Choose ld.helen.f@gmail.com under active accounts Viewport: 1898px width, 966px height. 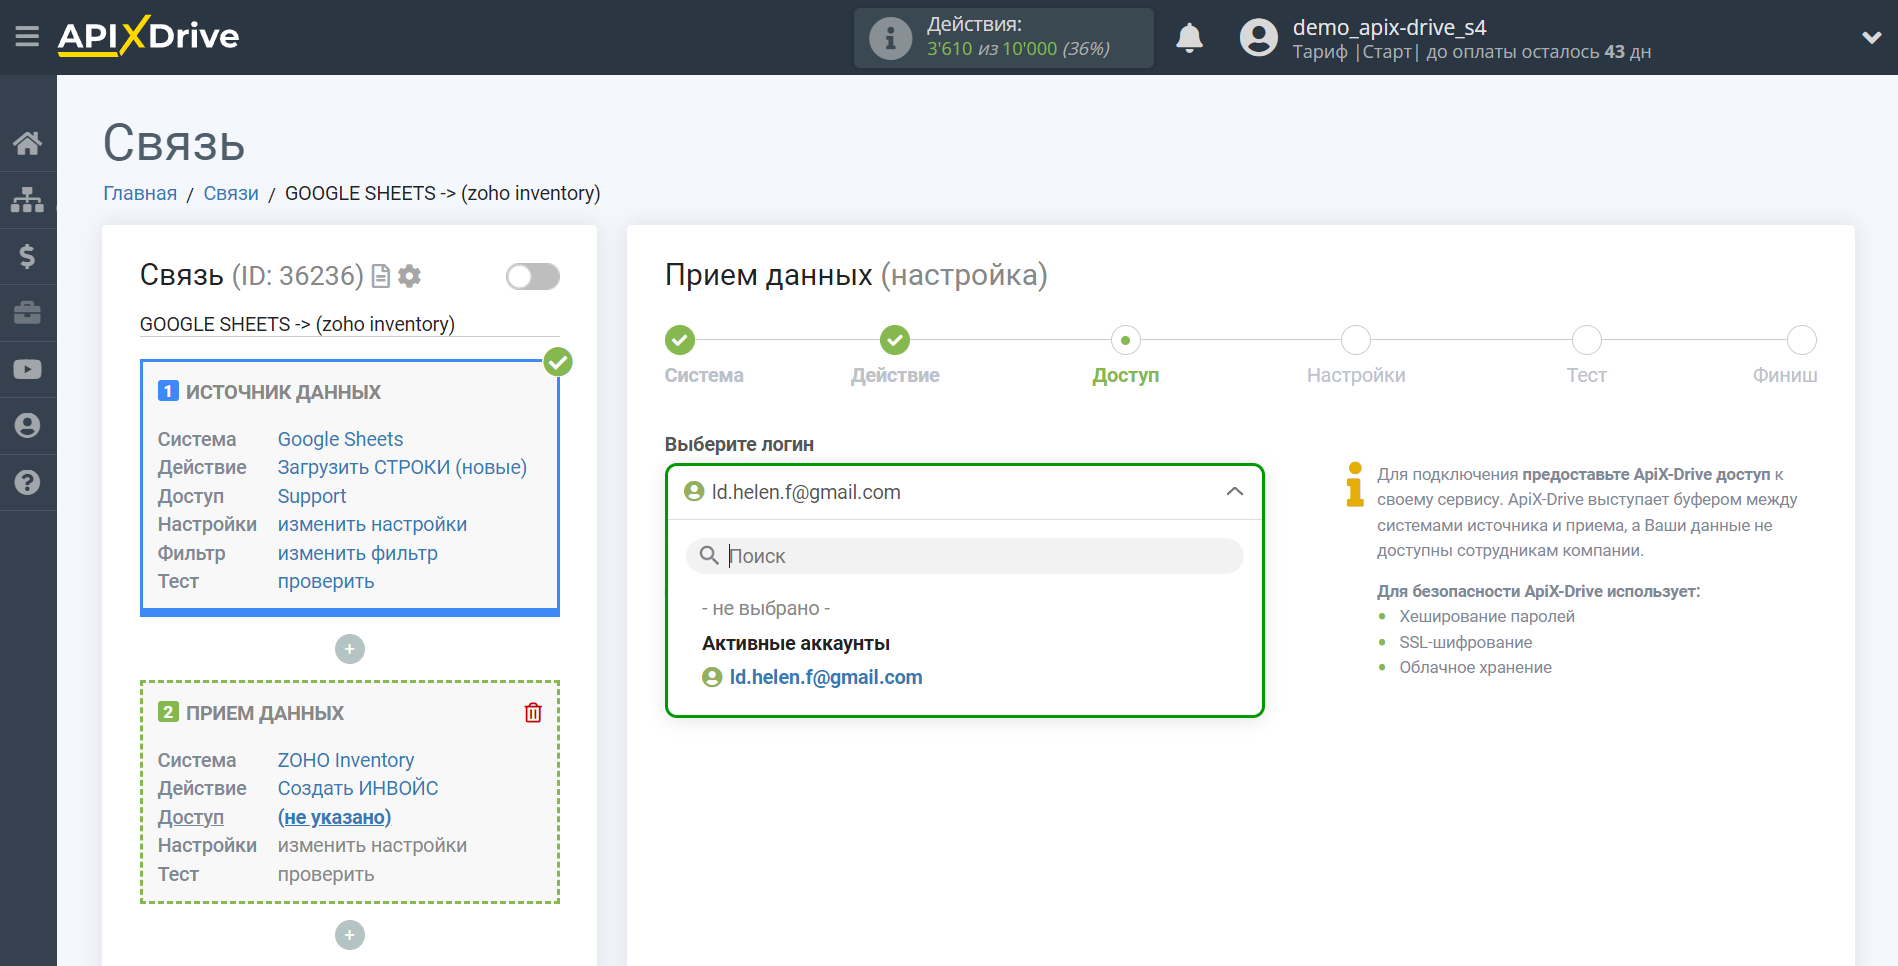(x=812, y=677)
